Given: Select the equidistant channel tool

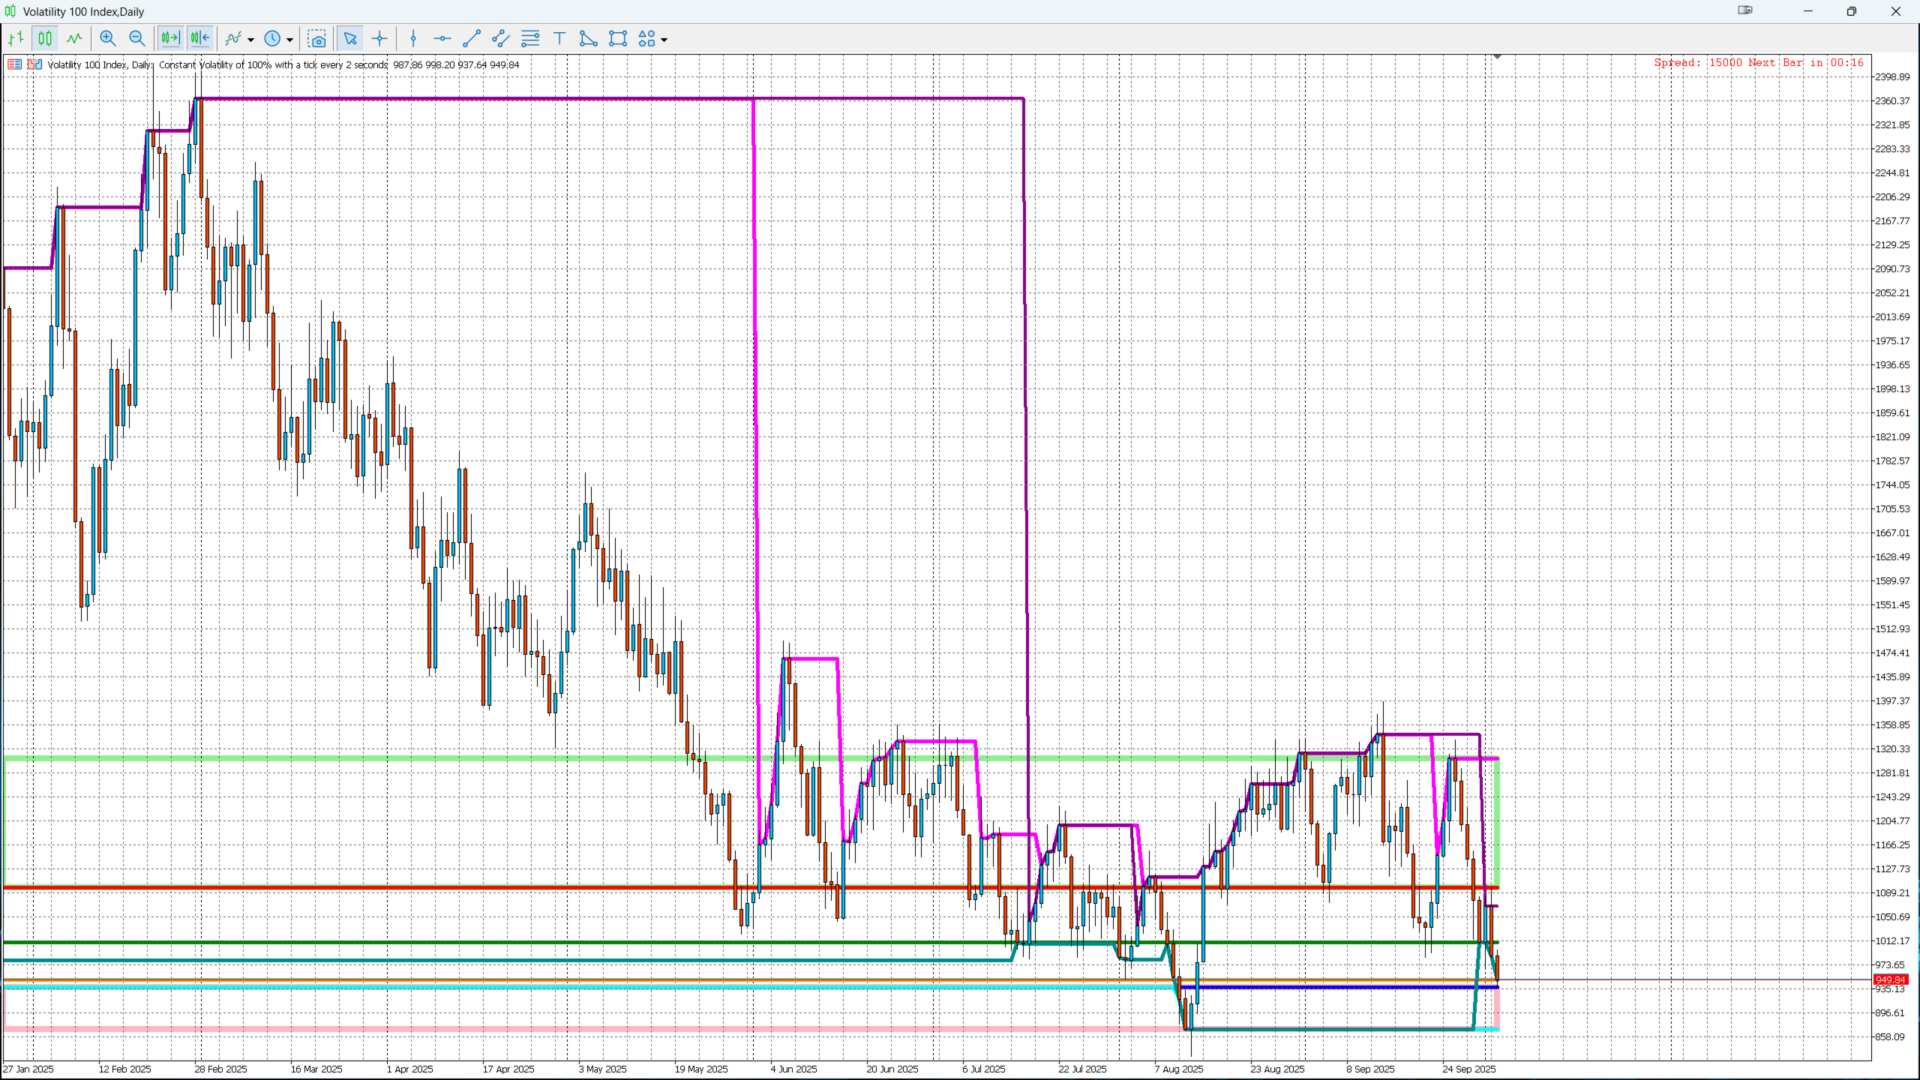Looking at the screenshot, I should tap(501, 39).
